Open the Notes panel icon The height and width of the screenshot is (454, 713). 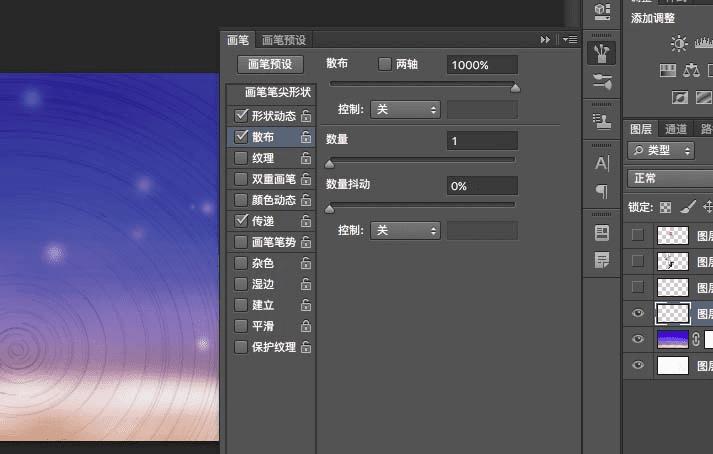coord(602,260)
